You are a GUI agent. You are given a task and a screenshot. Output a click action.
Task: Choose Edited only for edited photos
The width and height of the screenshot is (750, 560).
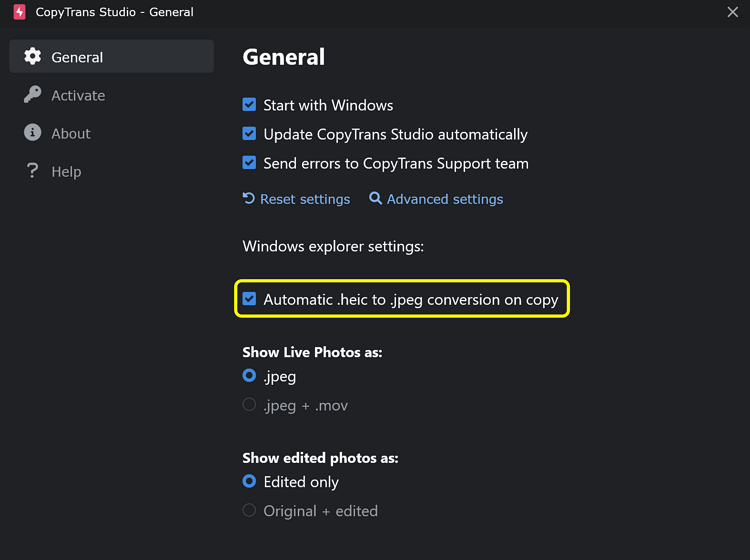coord(249,481)
